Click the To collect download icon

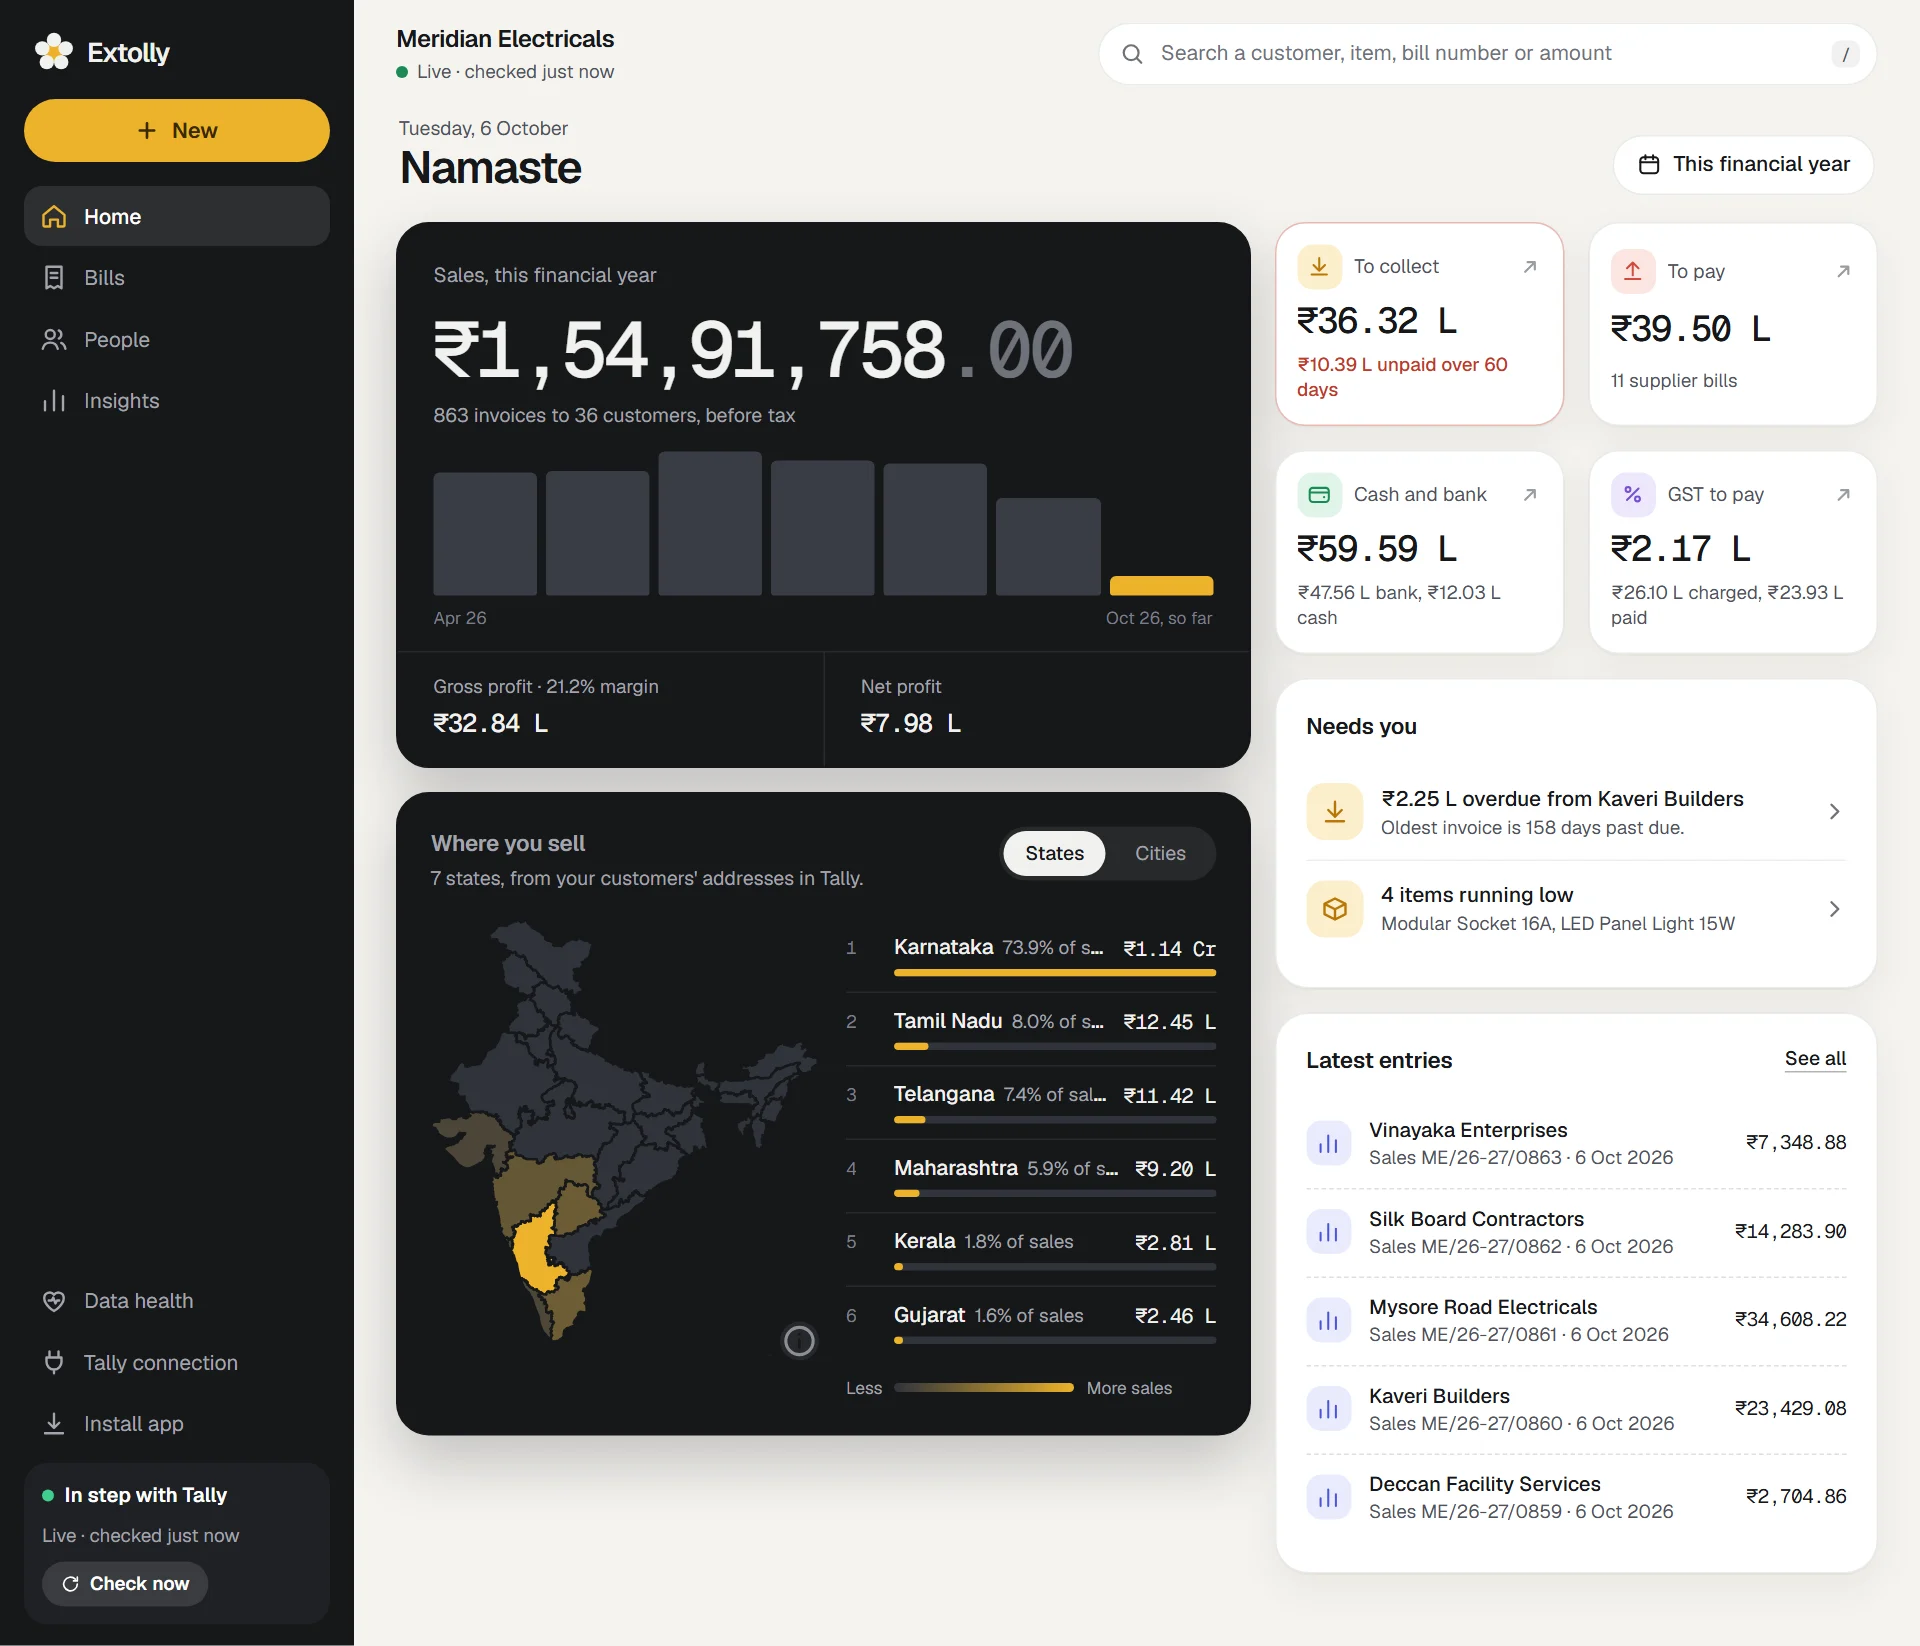point(1319,267)
